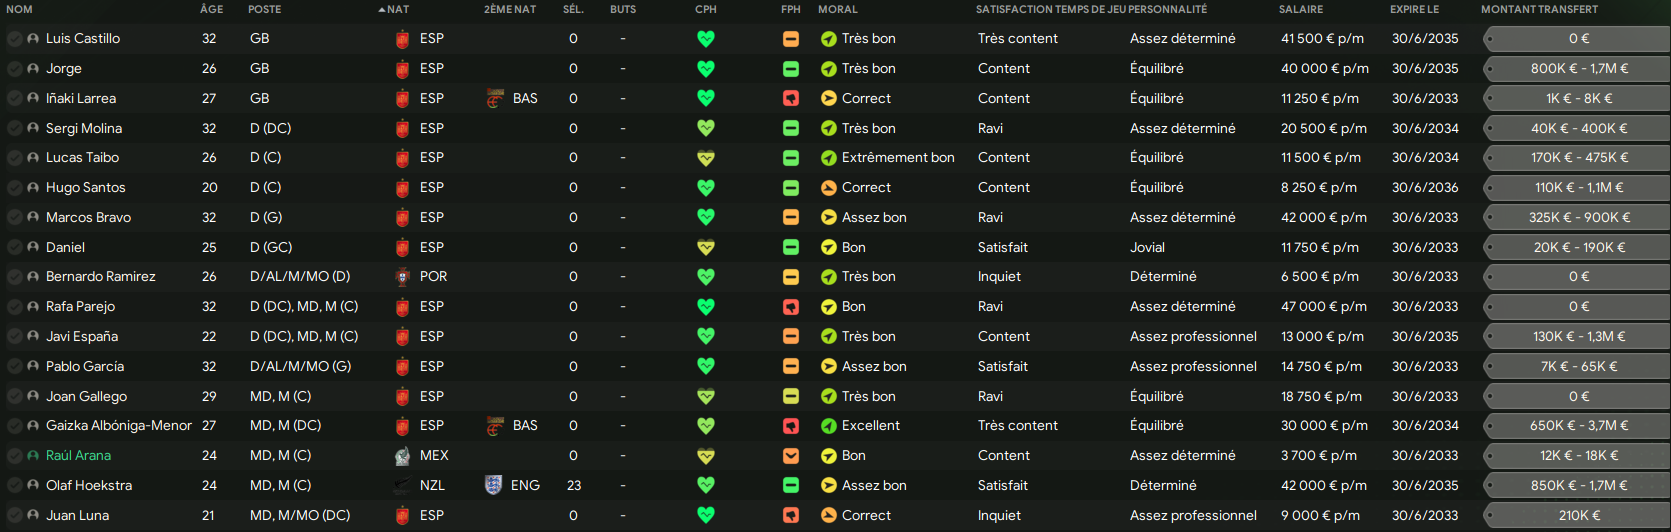Viewport: 1671px width, 532px height.
Task: Click Gaizka Albóniga-Menor's 650K–3,7M transfer value bar
Action: [x=1577, y=426]
